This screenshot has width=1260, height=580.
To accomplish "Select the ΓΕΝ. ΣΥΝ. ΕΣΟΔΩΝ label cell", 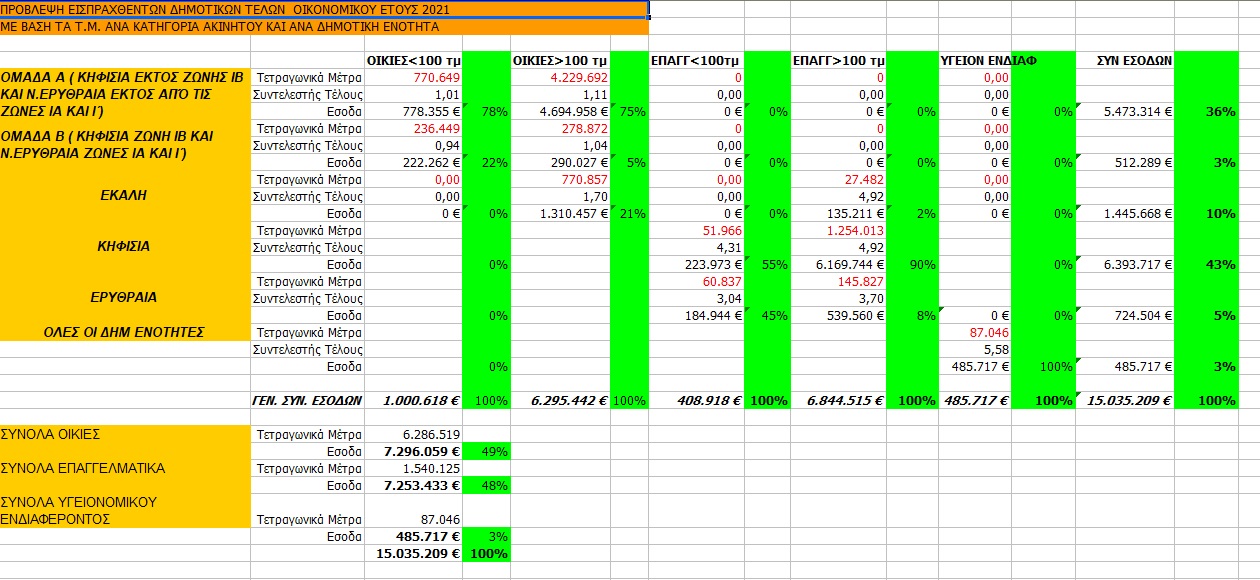I will tap(306, 401).
